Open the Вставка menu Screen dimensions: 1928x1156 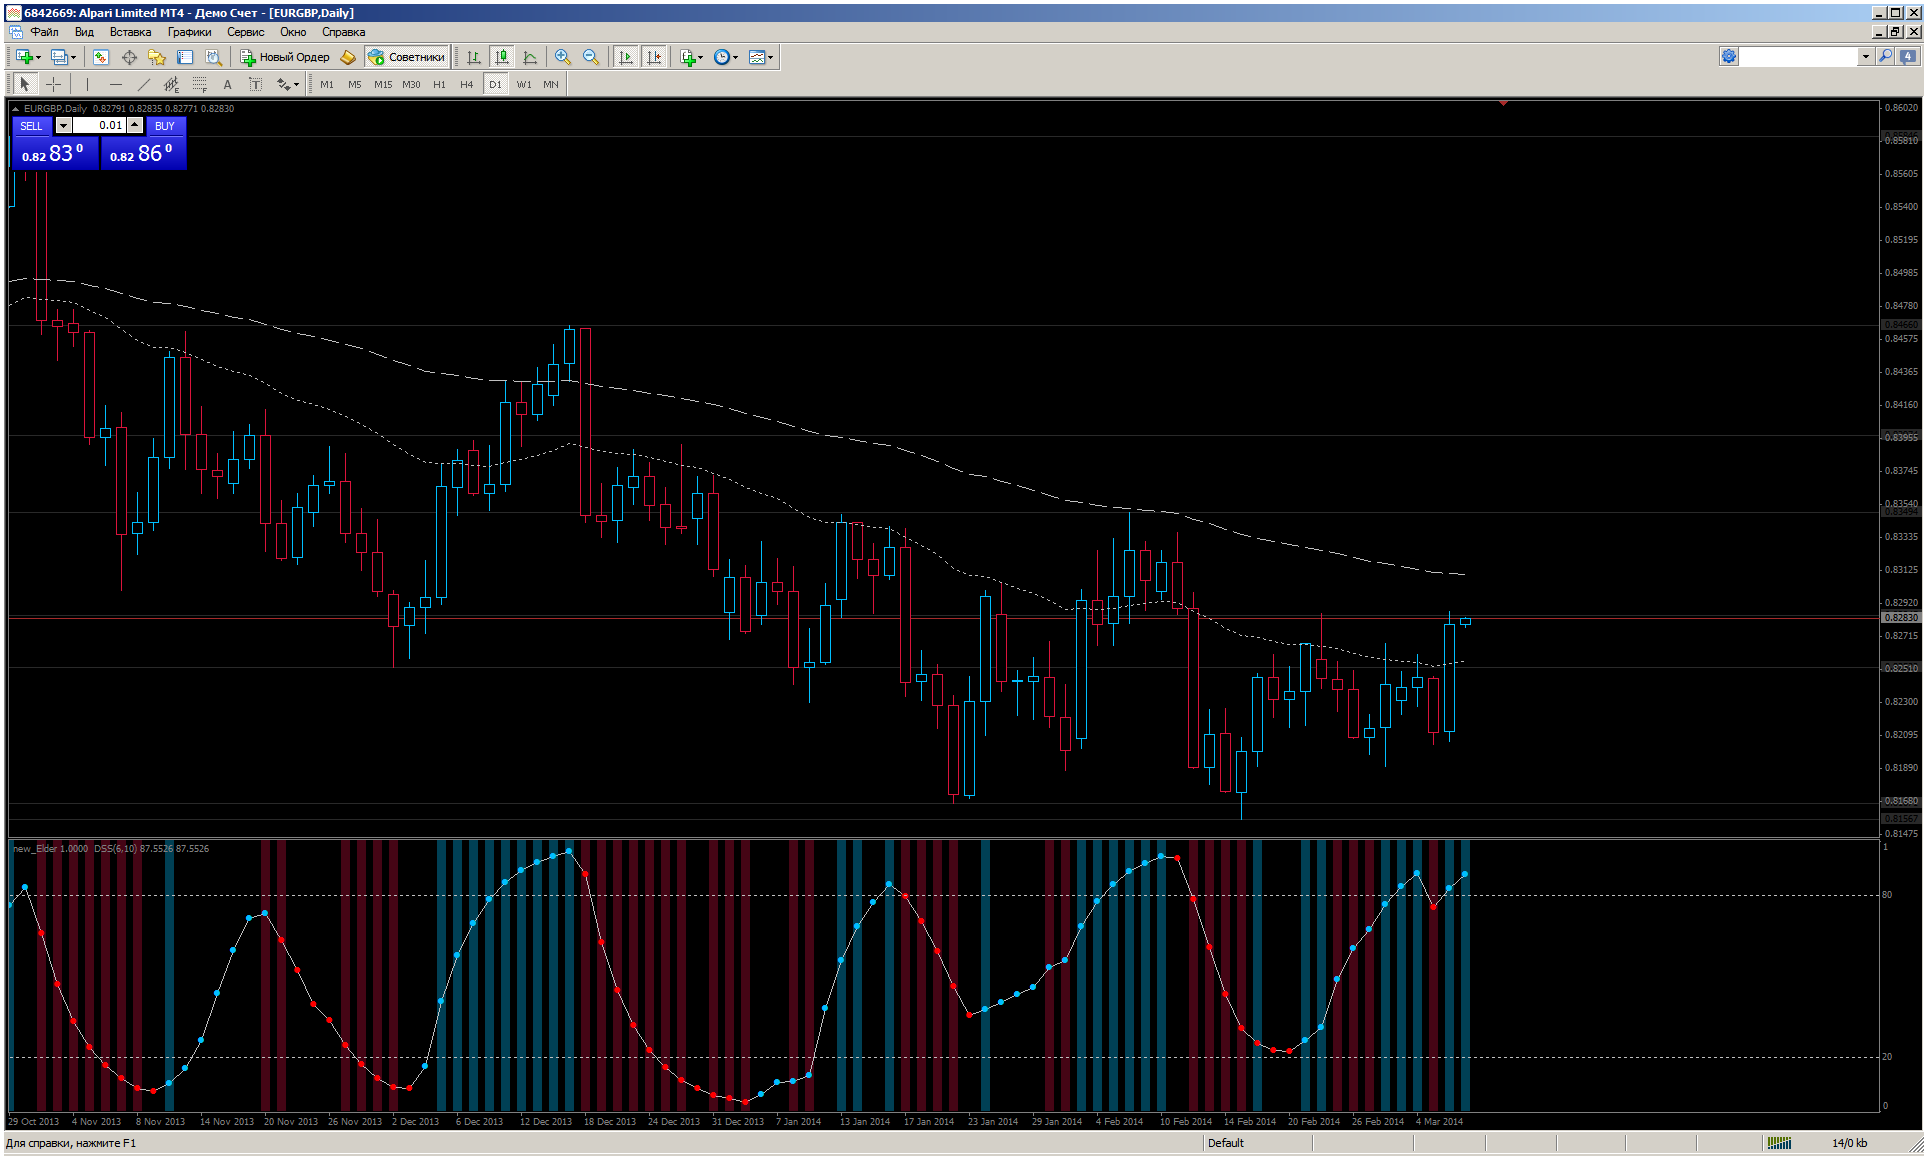click(x=130, y=32)
